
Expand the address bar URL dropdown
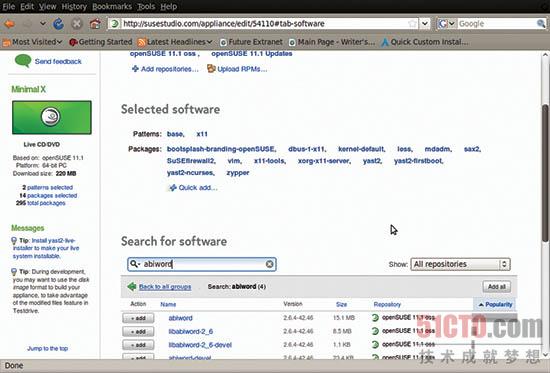click(x=425, y=24)
